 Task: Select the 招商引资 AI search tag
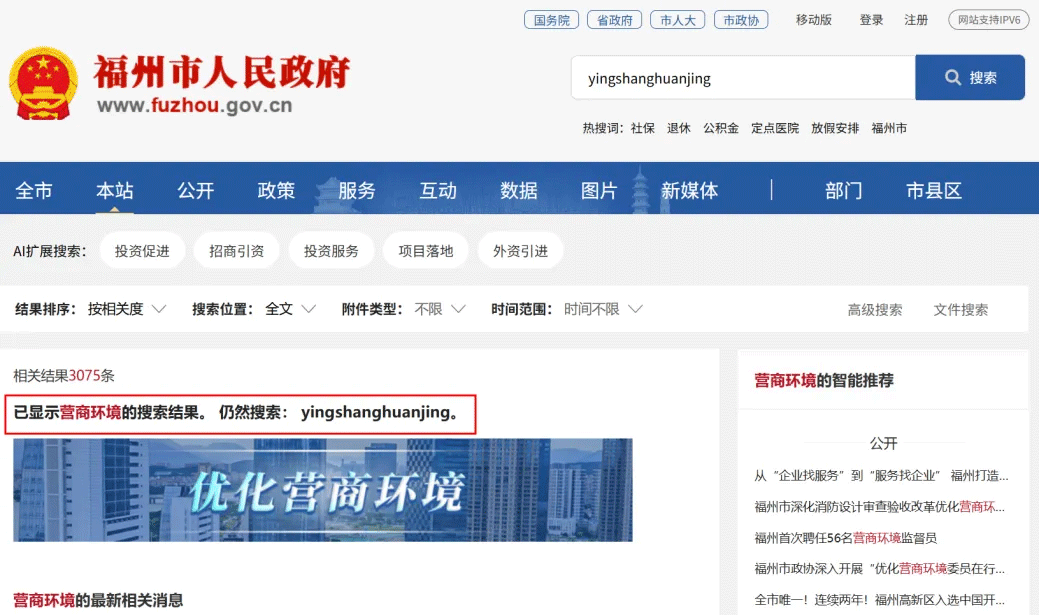[236, 250]
